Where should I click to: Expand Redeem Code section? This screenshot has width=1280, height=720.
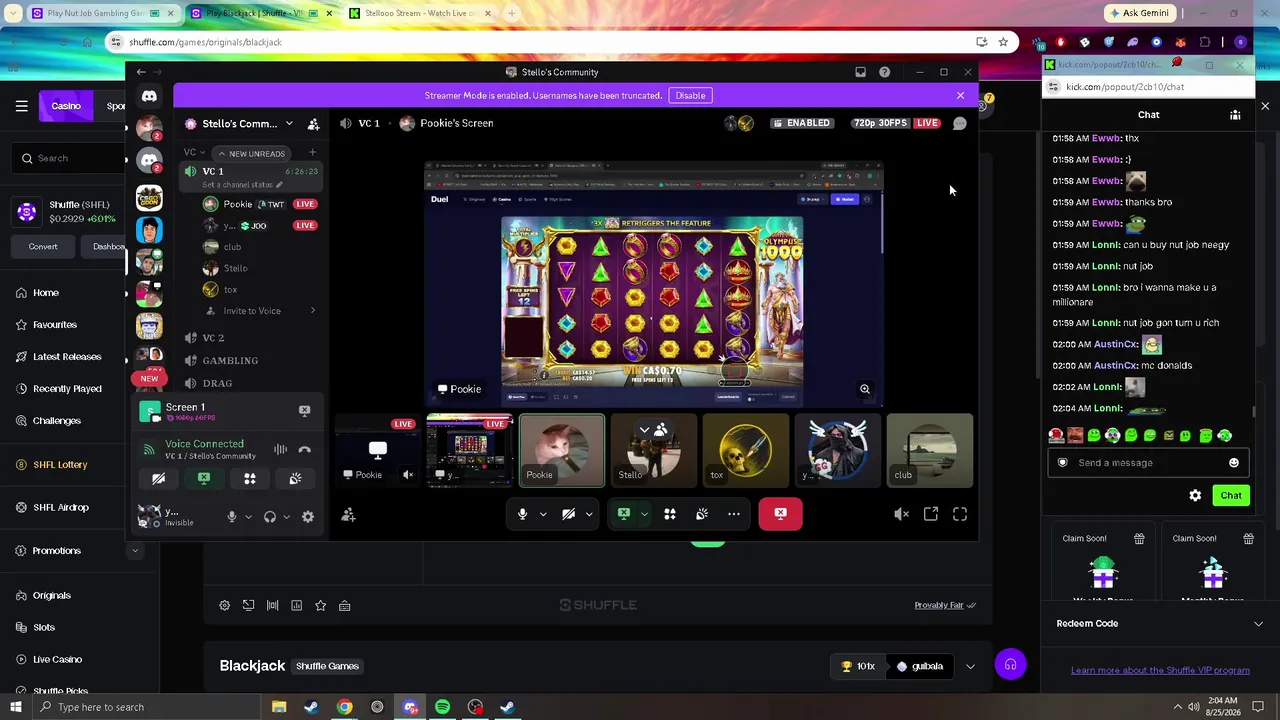[1258, 623]
